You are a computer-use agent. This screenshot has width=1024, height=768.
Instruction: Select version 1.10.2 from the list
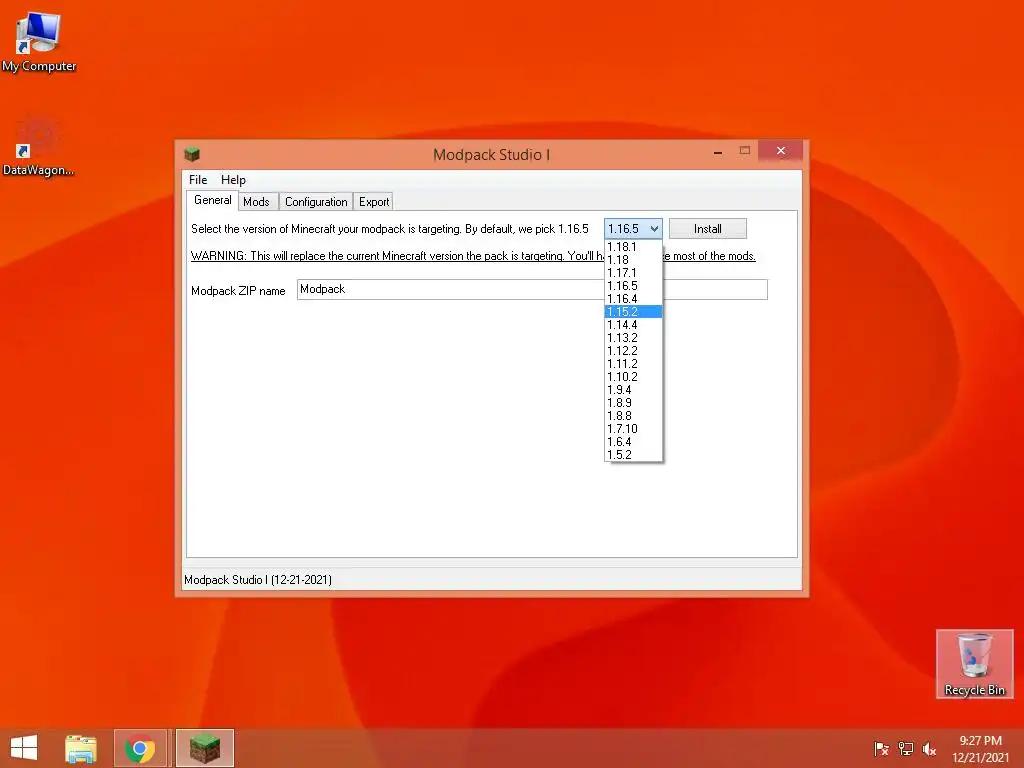633,377
